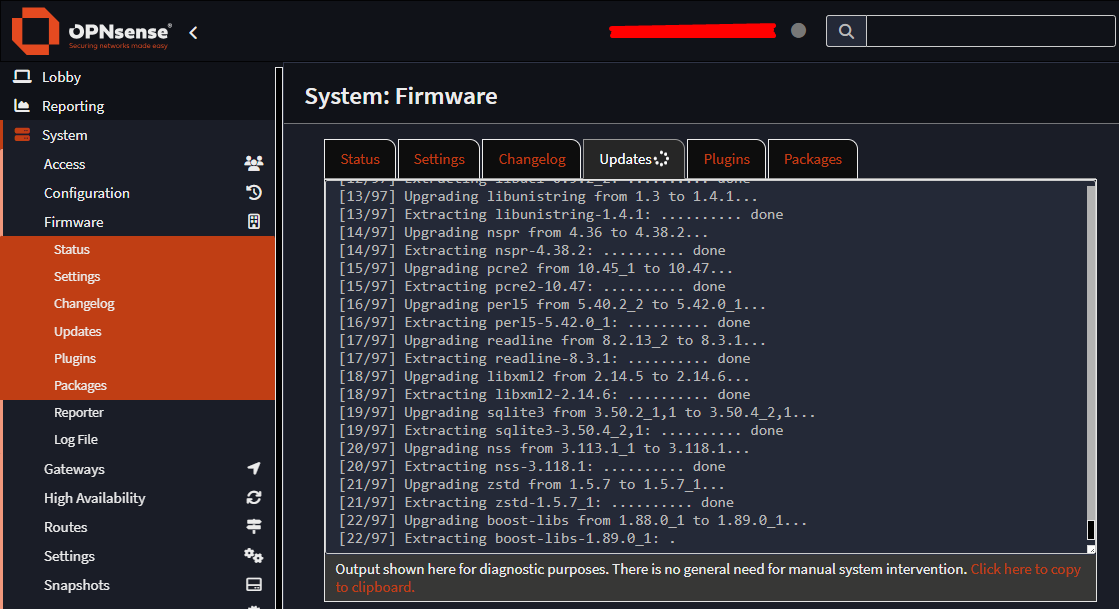Click log line 'Extracting boost-libs-1.89.0_1'
The image size is (1119, 609).
(507, 538)
